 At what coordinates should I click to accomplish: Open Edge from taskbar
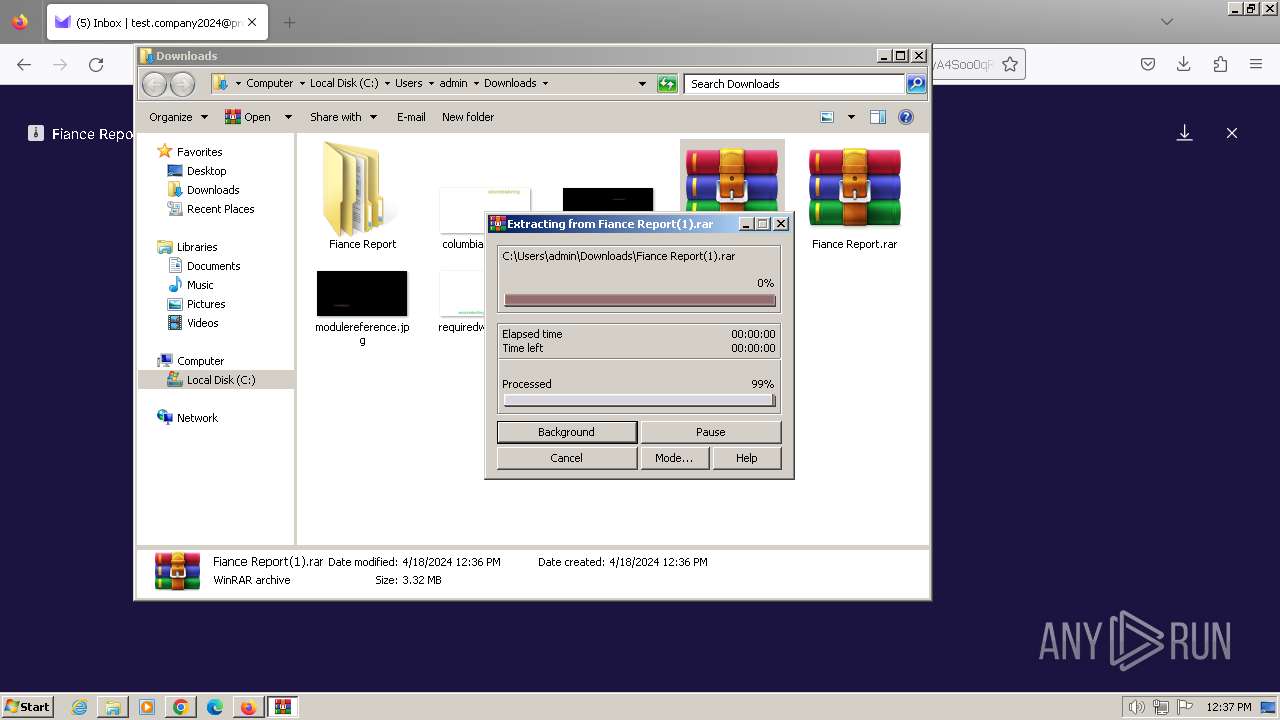pos(215,707)
